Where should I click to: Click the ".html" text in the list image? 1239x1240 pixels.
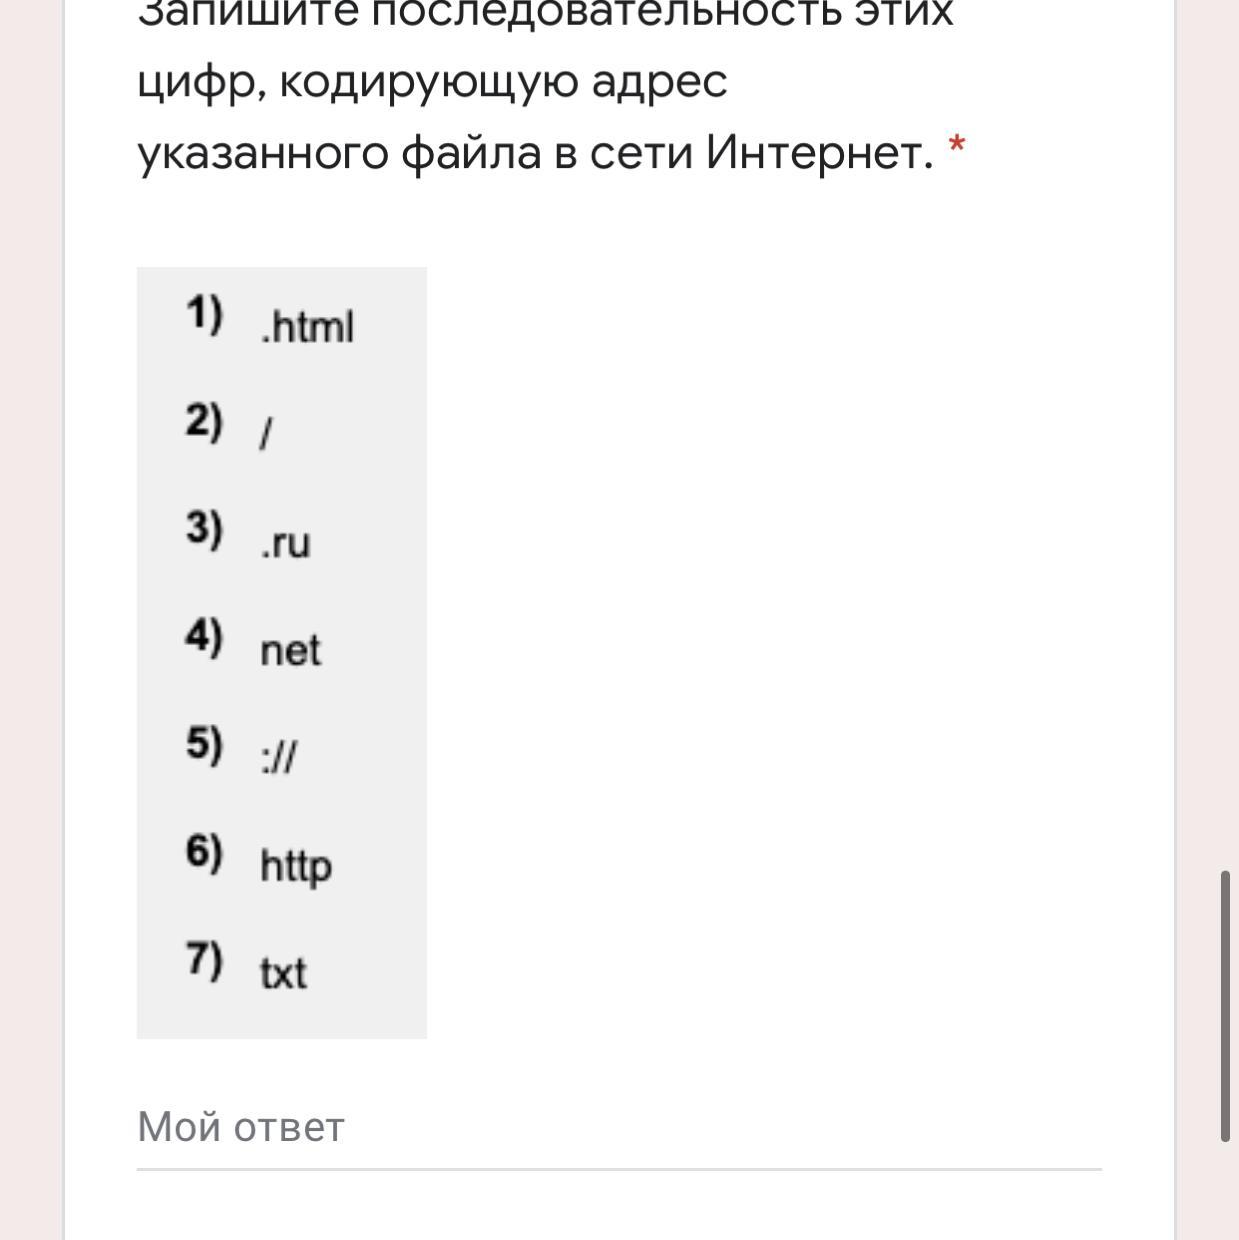tap(307, 327)
